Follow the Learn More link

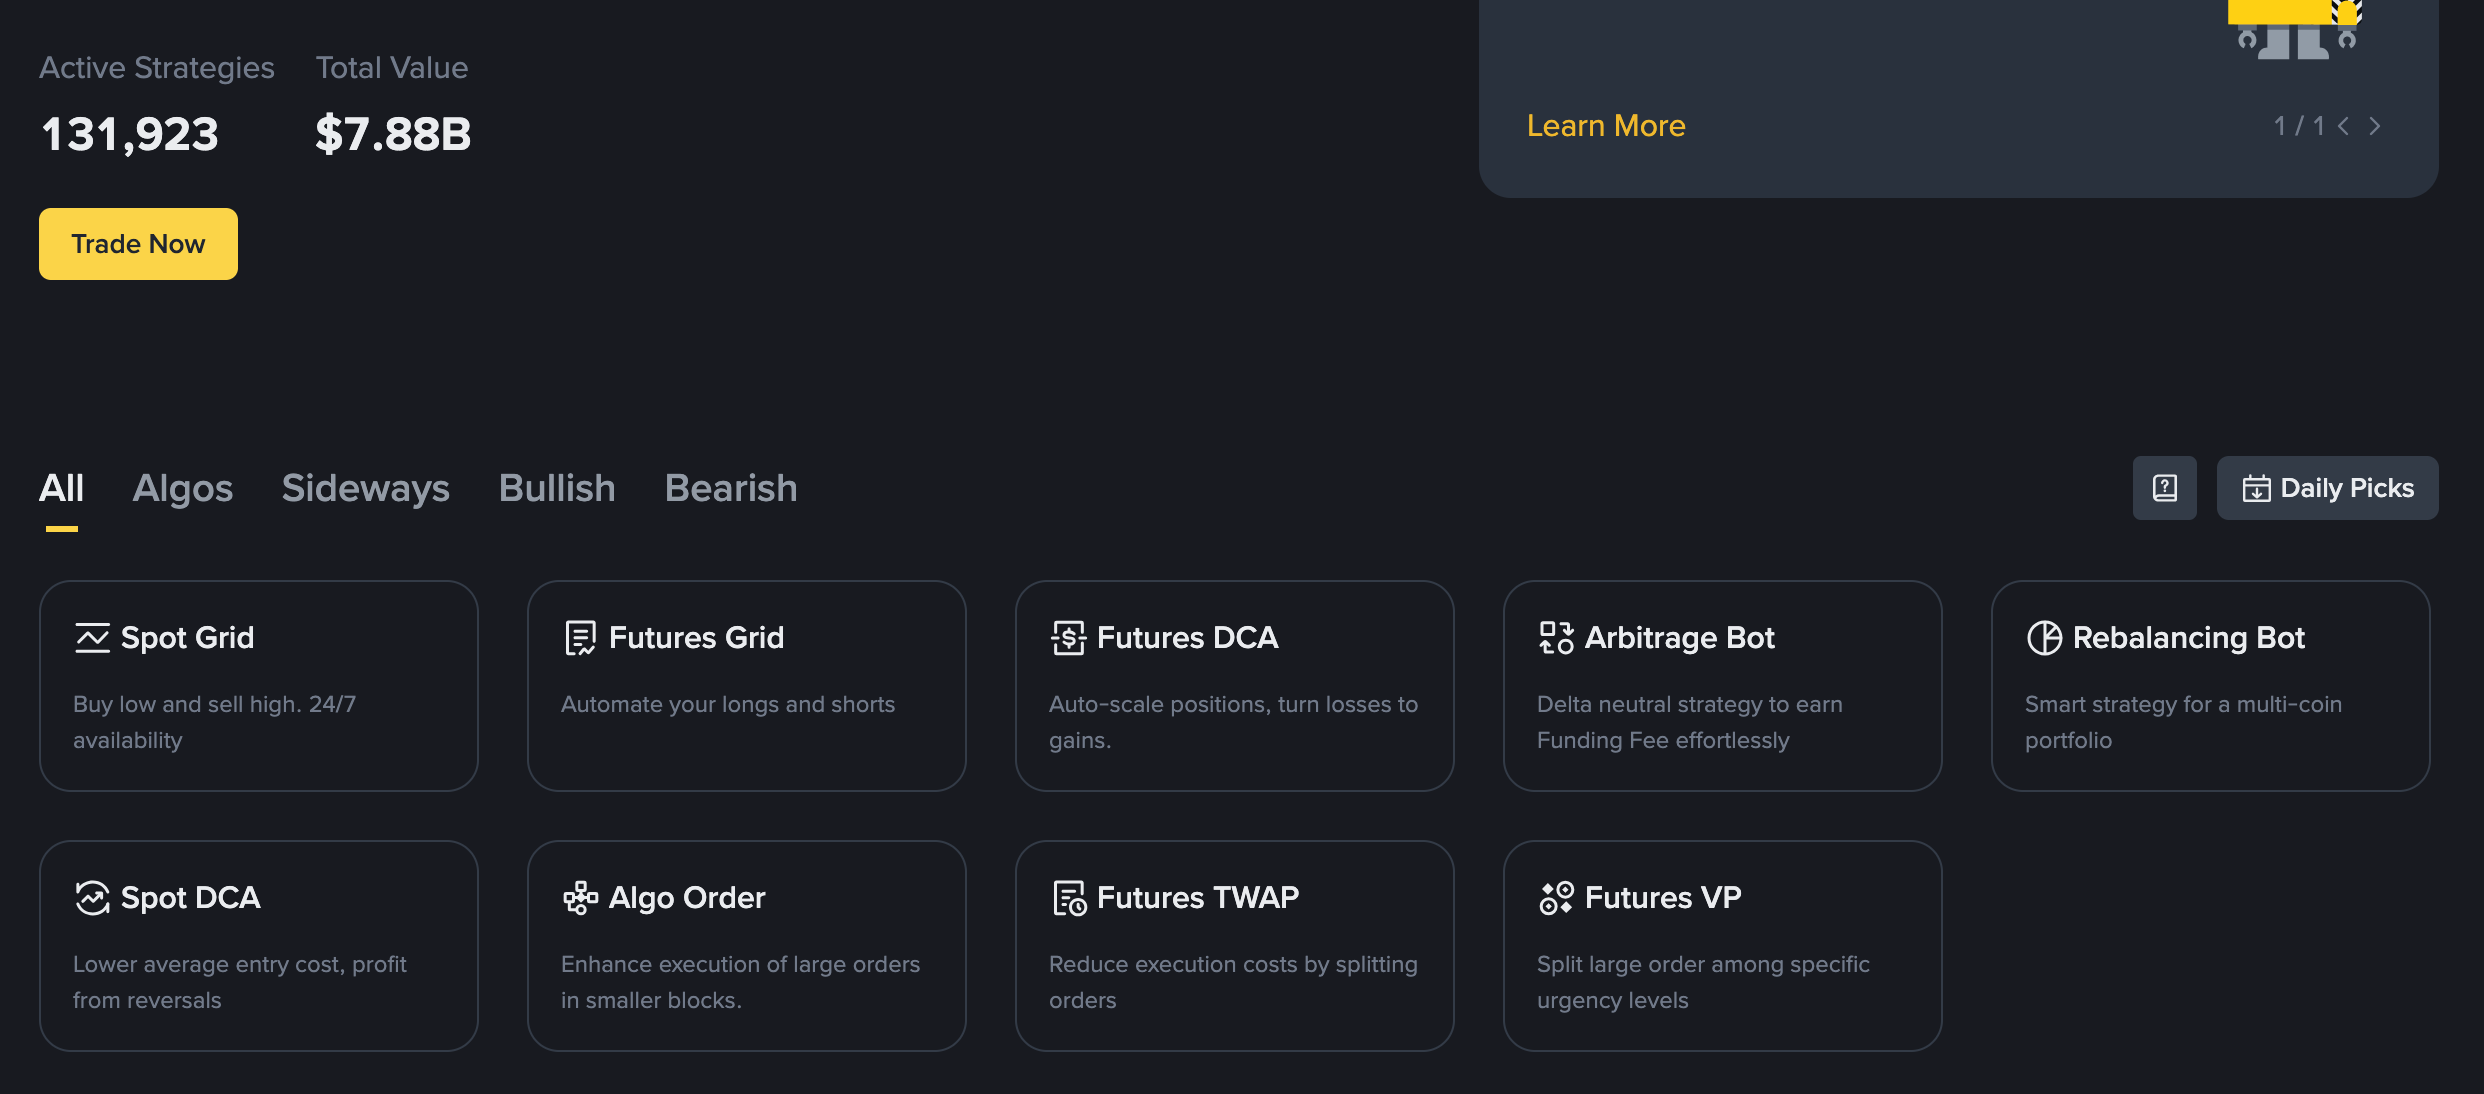(1605, 126)
